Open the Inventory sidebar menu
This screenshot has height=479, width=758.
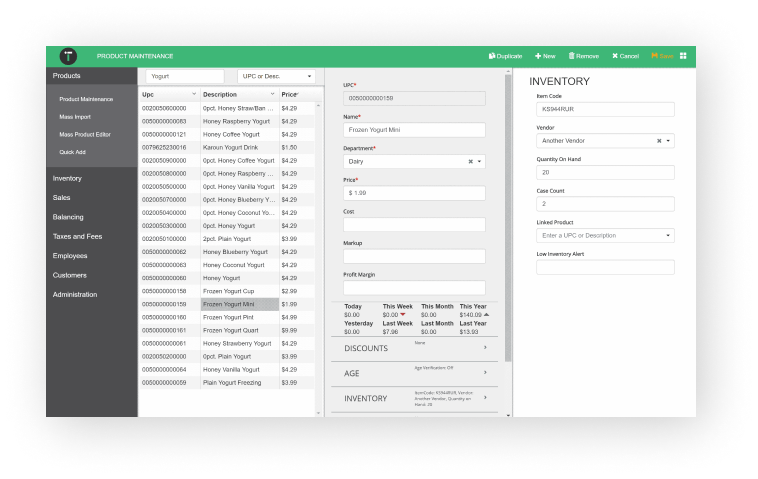[x=67, y=178]
